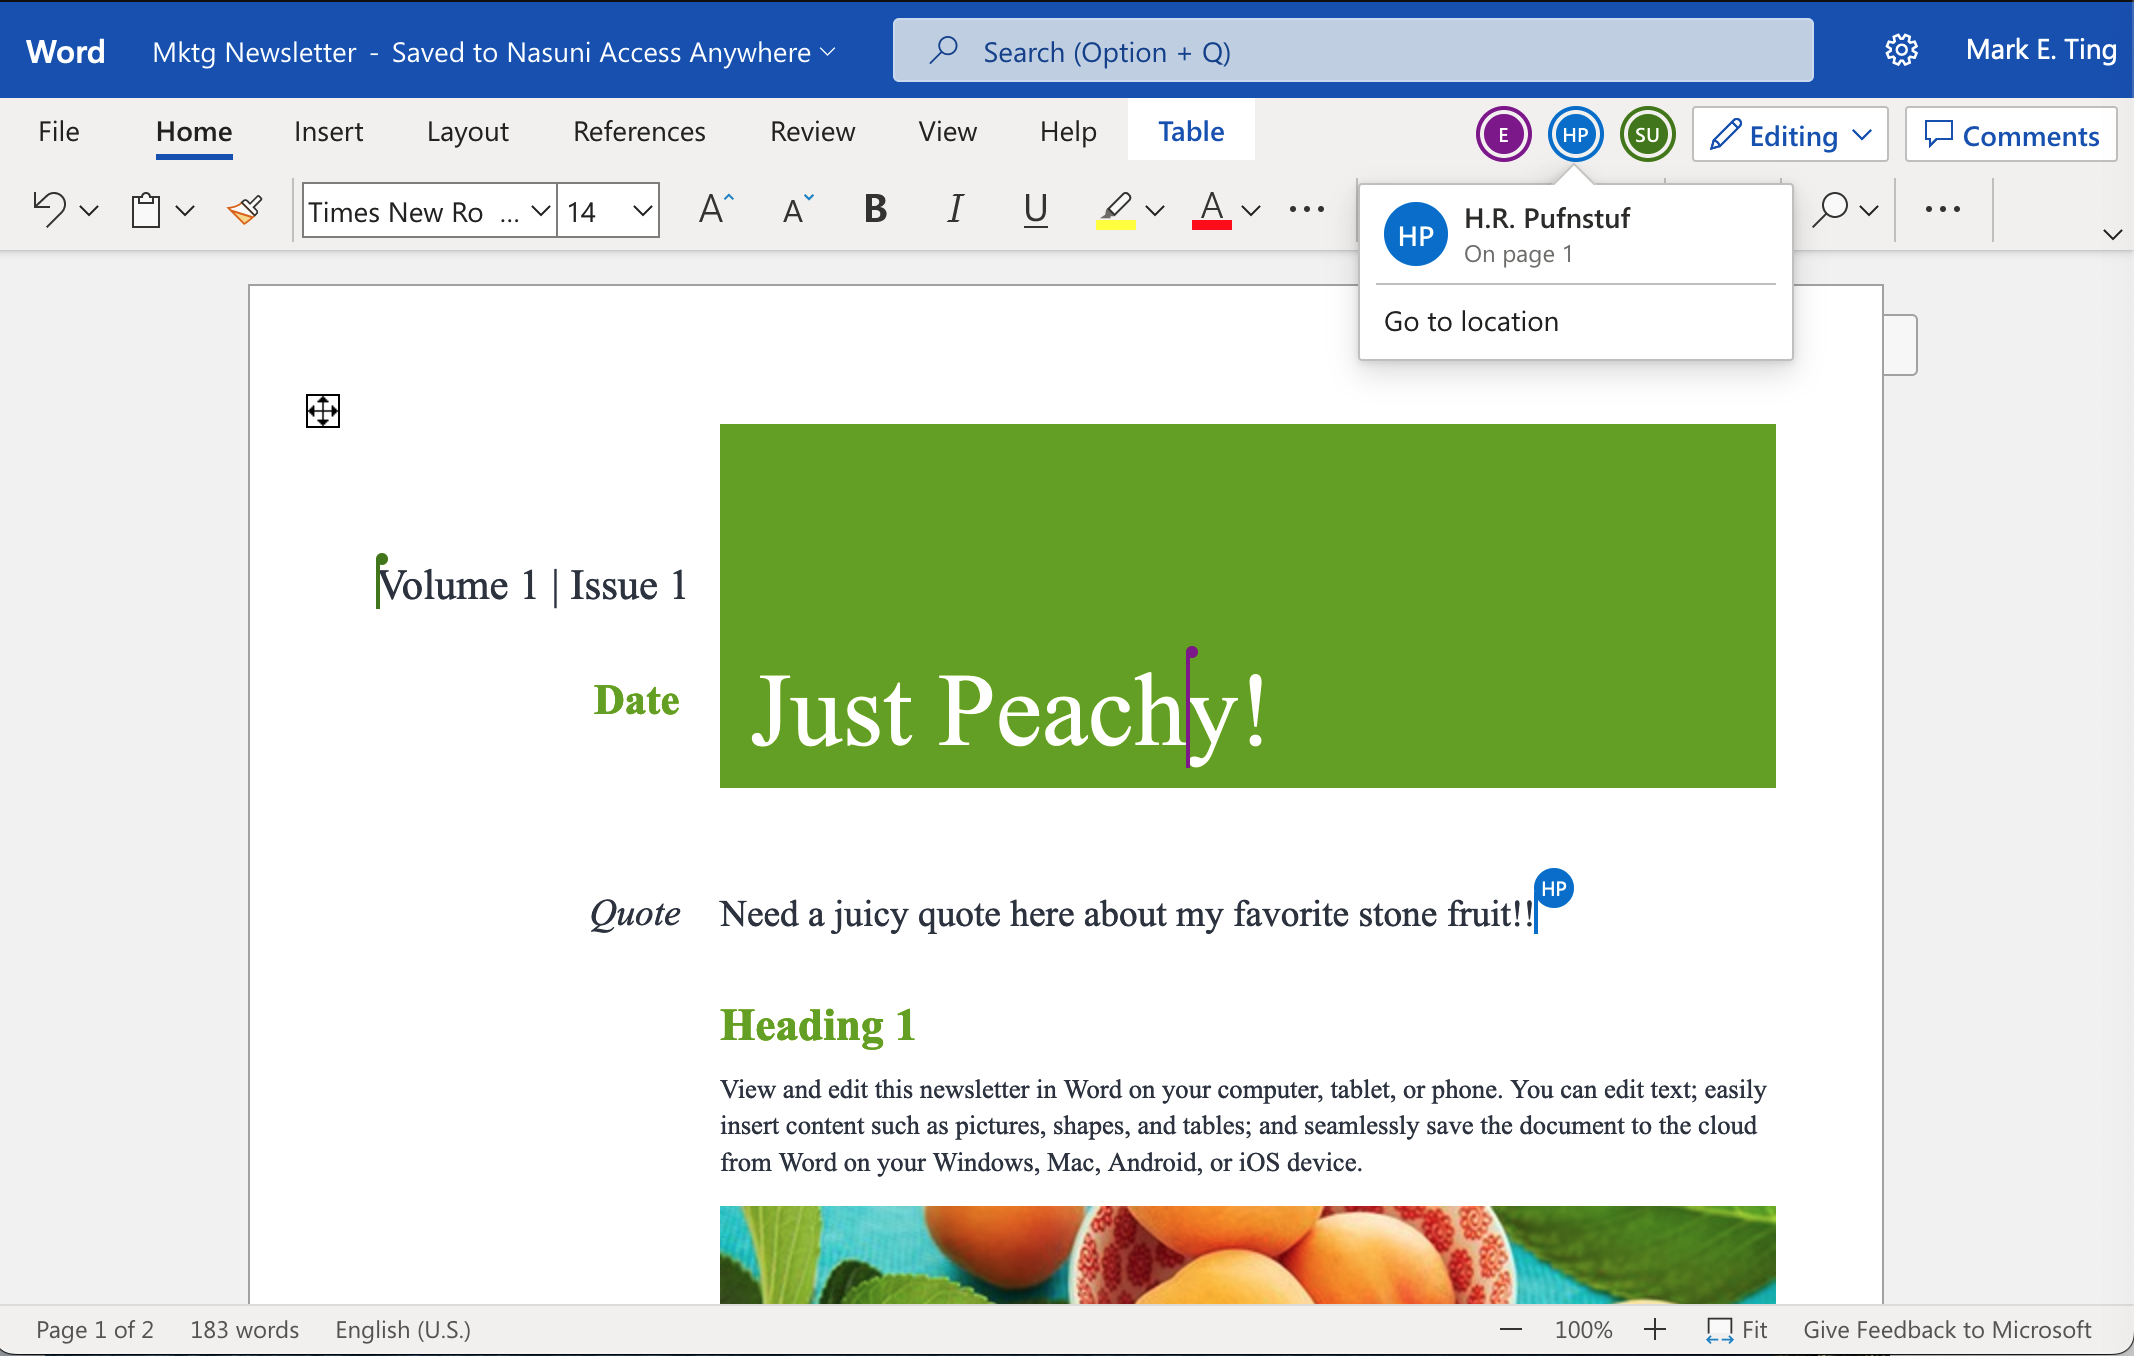Apply the red font color swatch

click(1211, 210)
